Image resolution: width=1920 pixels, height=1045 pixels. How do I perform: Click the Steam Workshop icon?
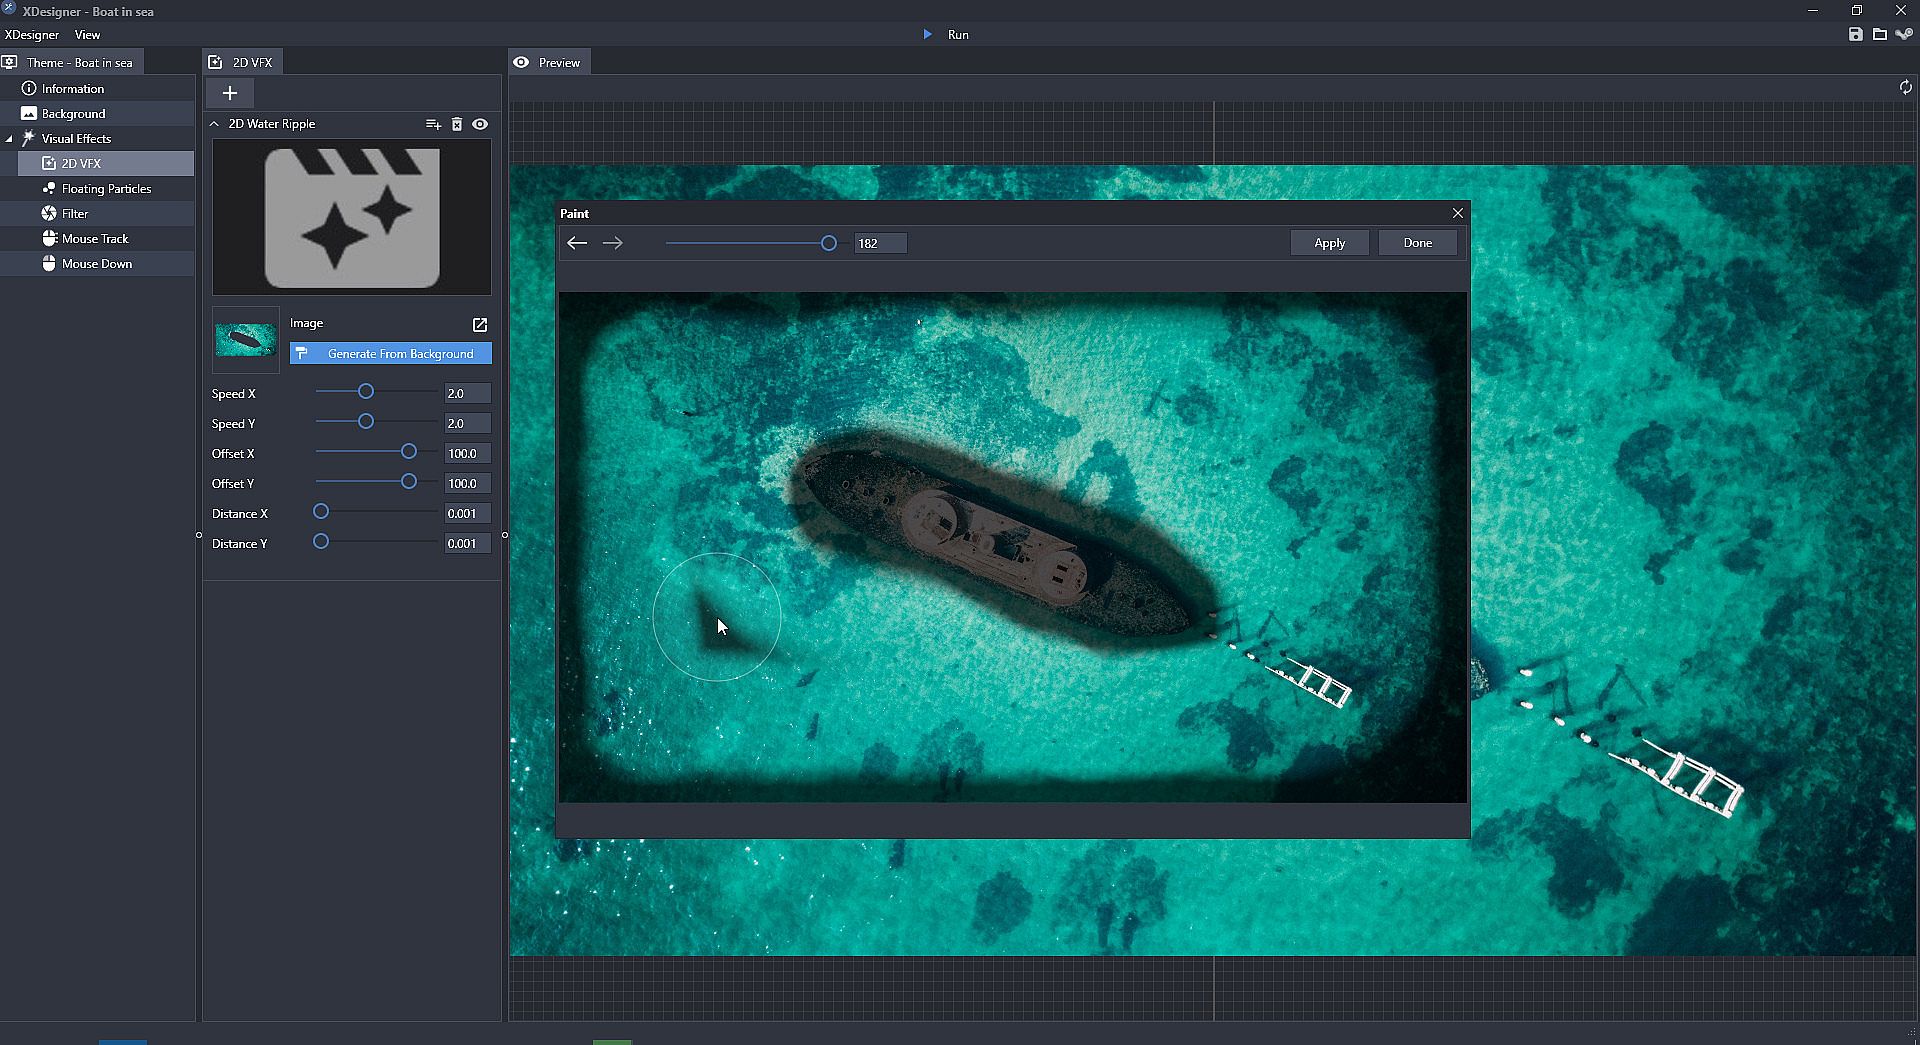coord(1904,34)
